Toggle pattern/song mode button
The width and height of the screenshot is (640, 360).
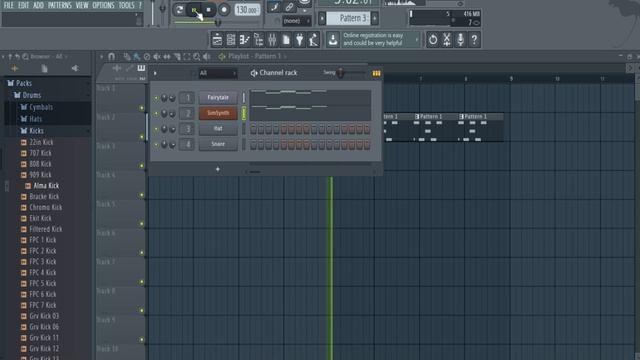pyautogui.click(x=179, y=9)
